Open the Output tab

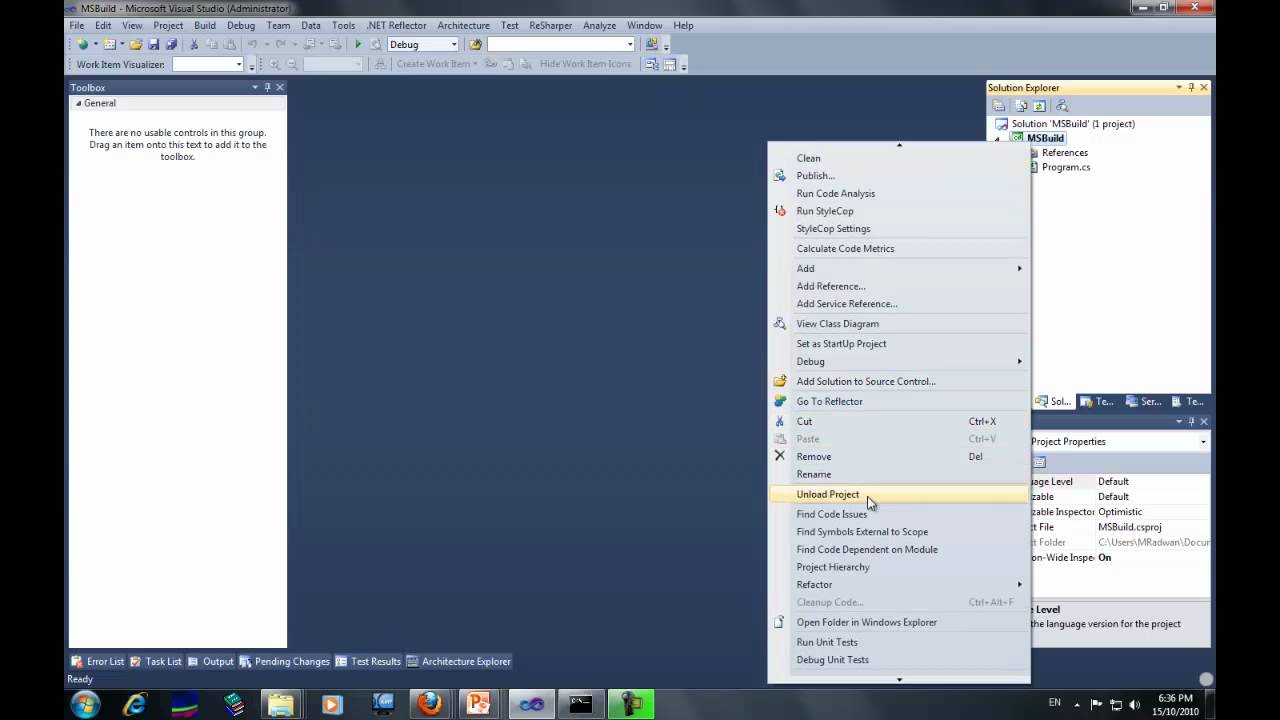point(210,661)
